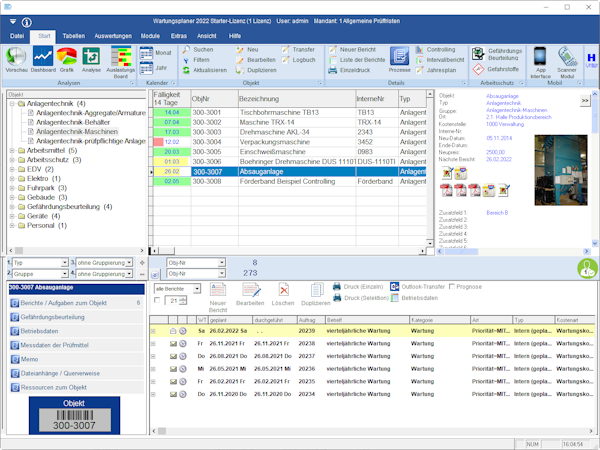600x450 pixels.
Task: Open Liste der Berichte
Action: 357,60
